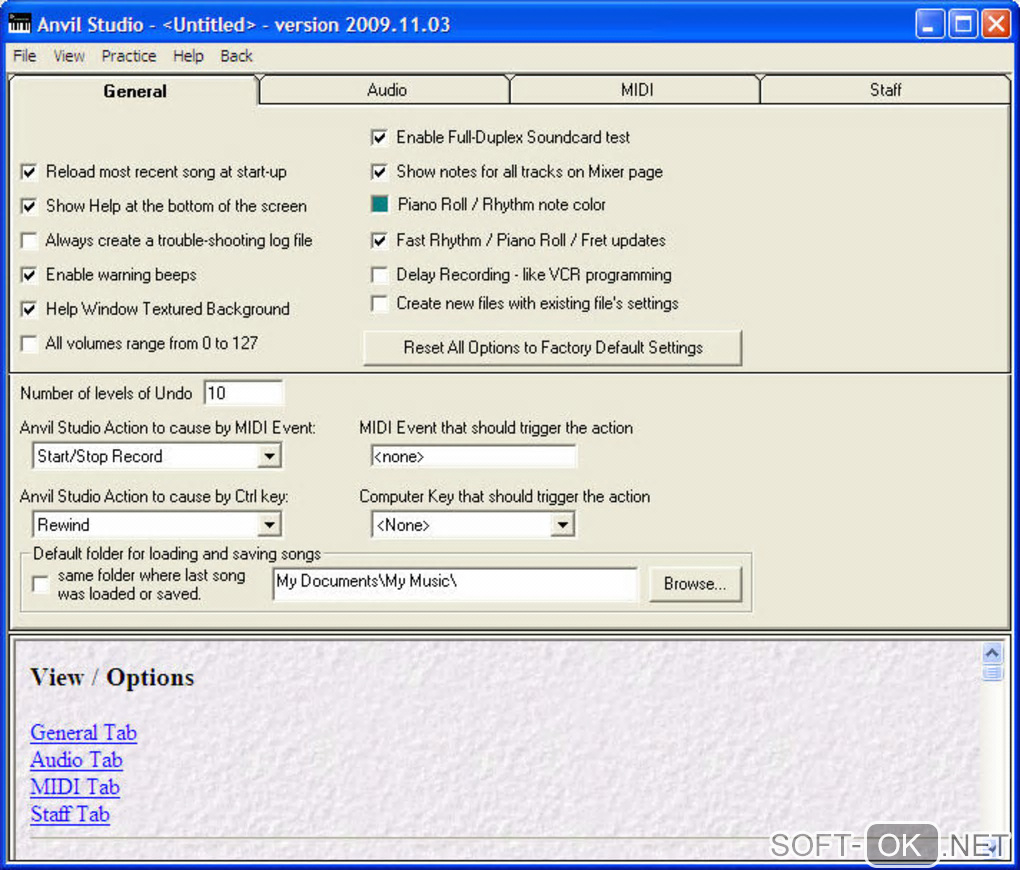Click the Back menu item
1020x870 pixels.
point(236,56)
